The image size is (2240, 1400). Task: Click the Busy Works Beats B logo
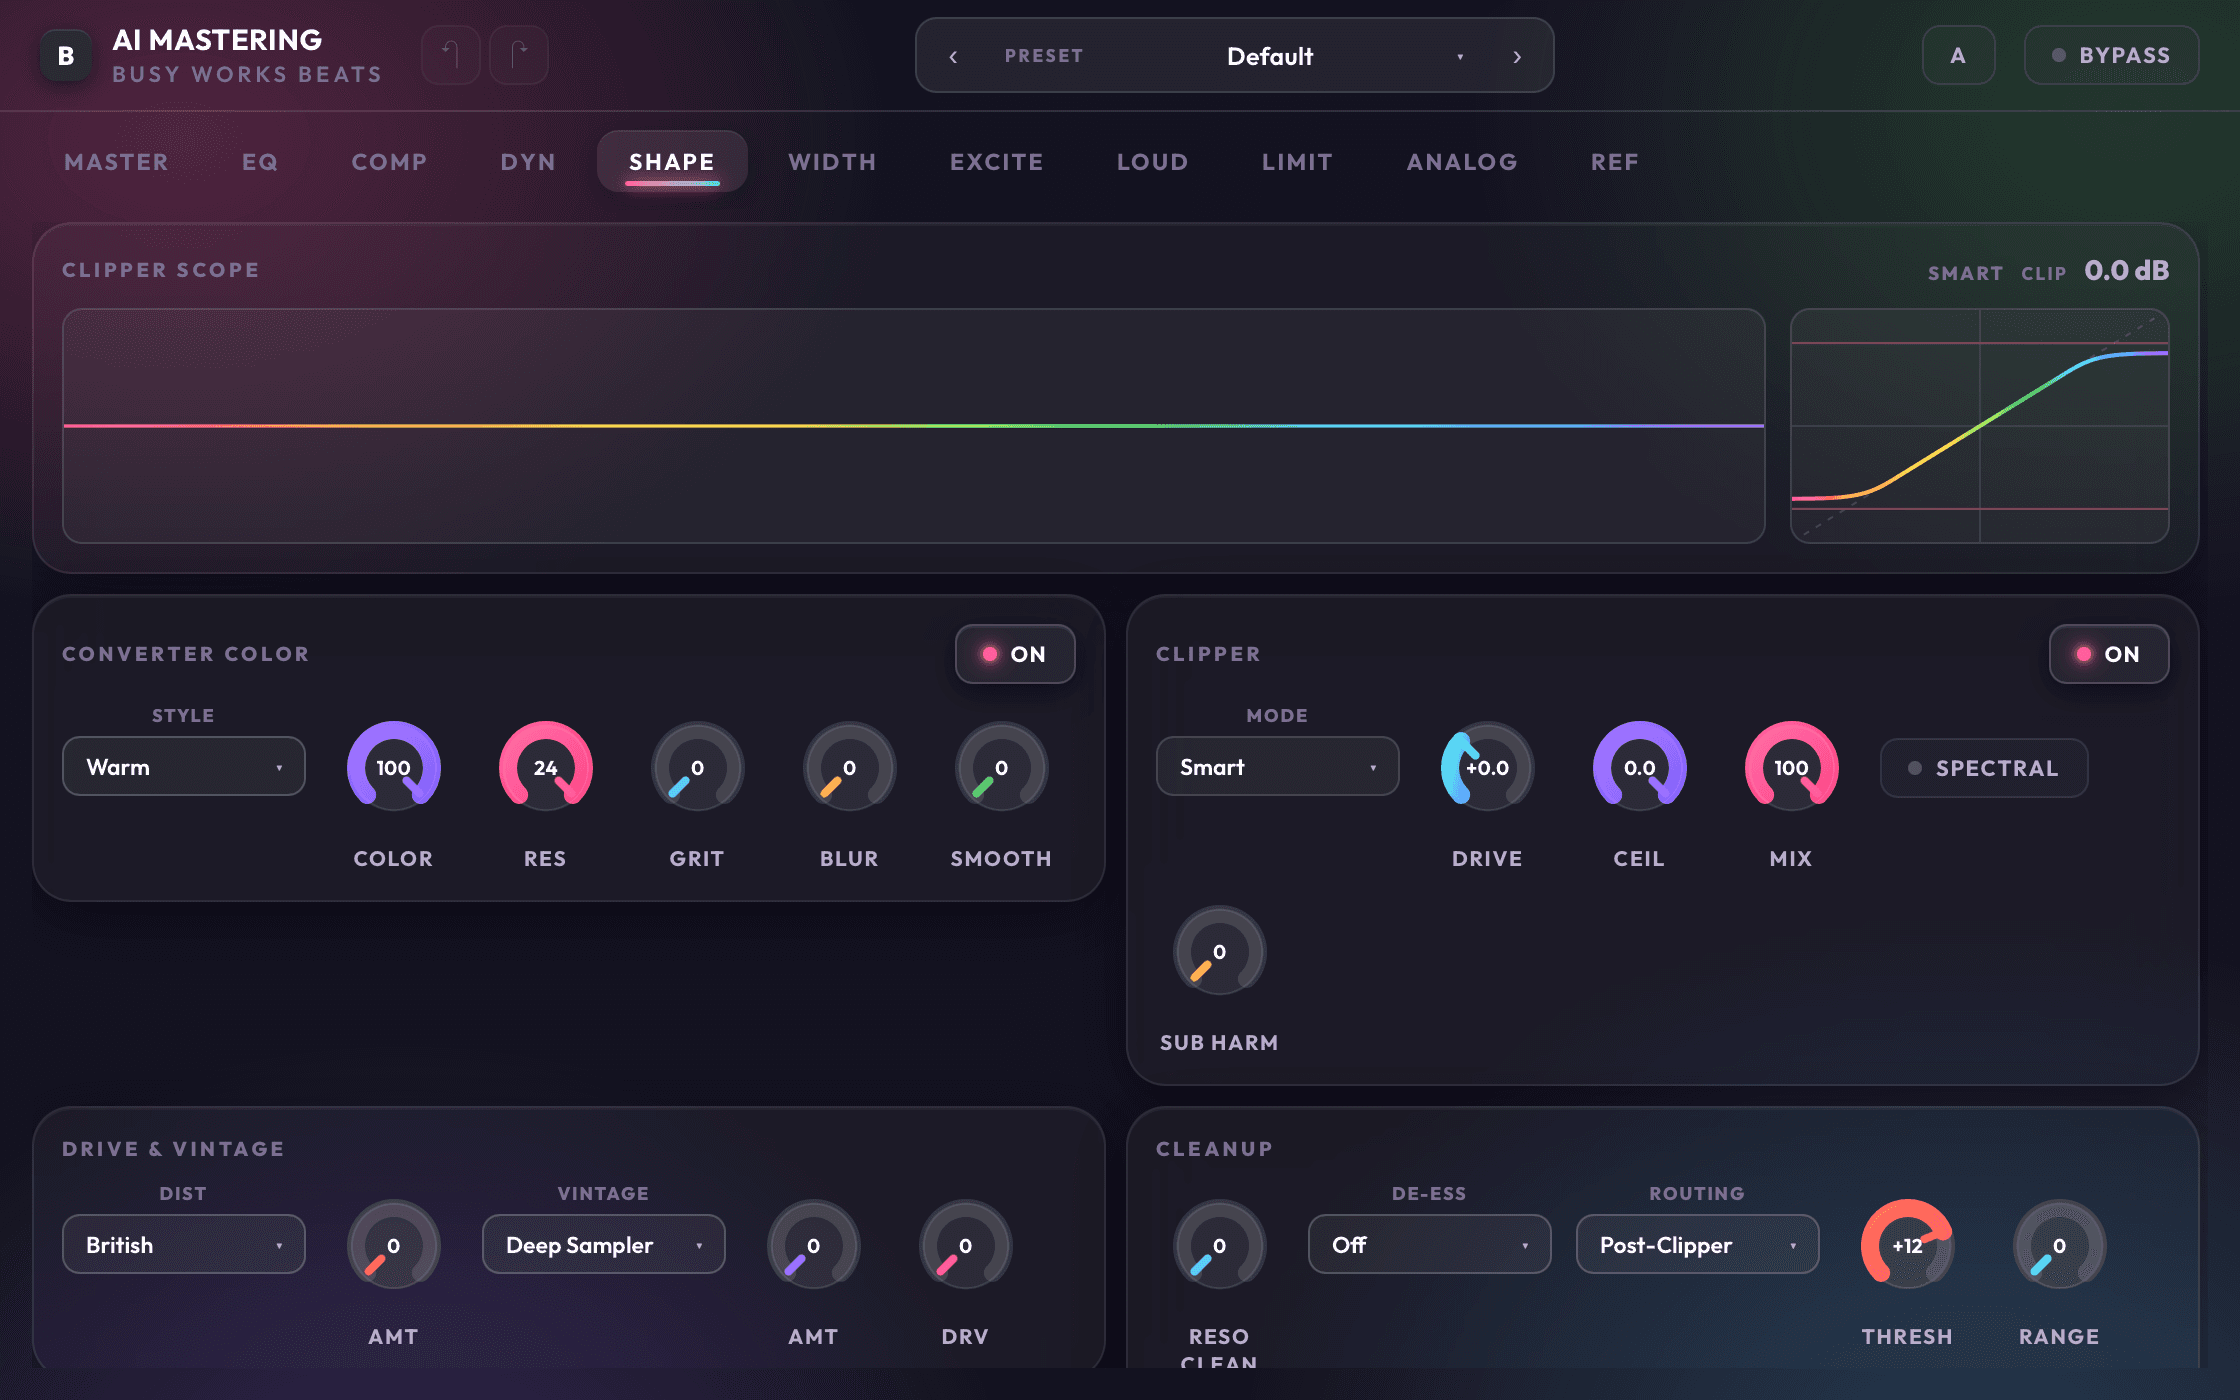click(66, 56)
